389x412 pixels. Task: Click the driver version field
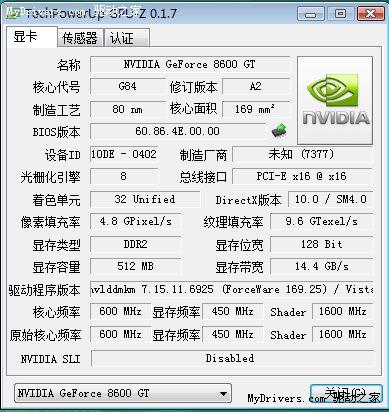(231, 289)
